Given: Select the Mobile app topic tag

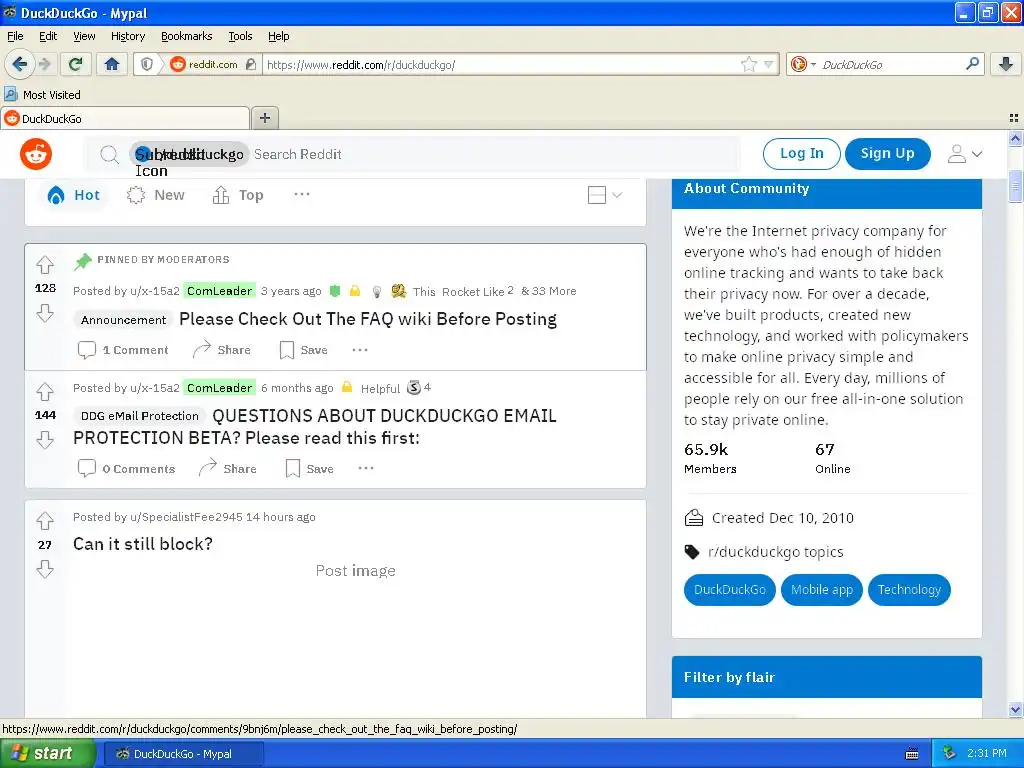Looking at the screenshot, I should click(822, 589).
